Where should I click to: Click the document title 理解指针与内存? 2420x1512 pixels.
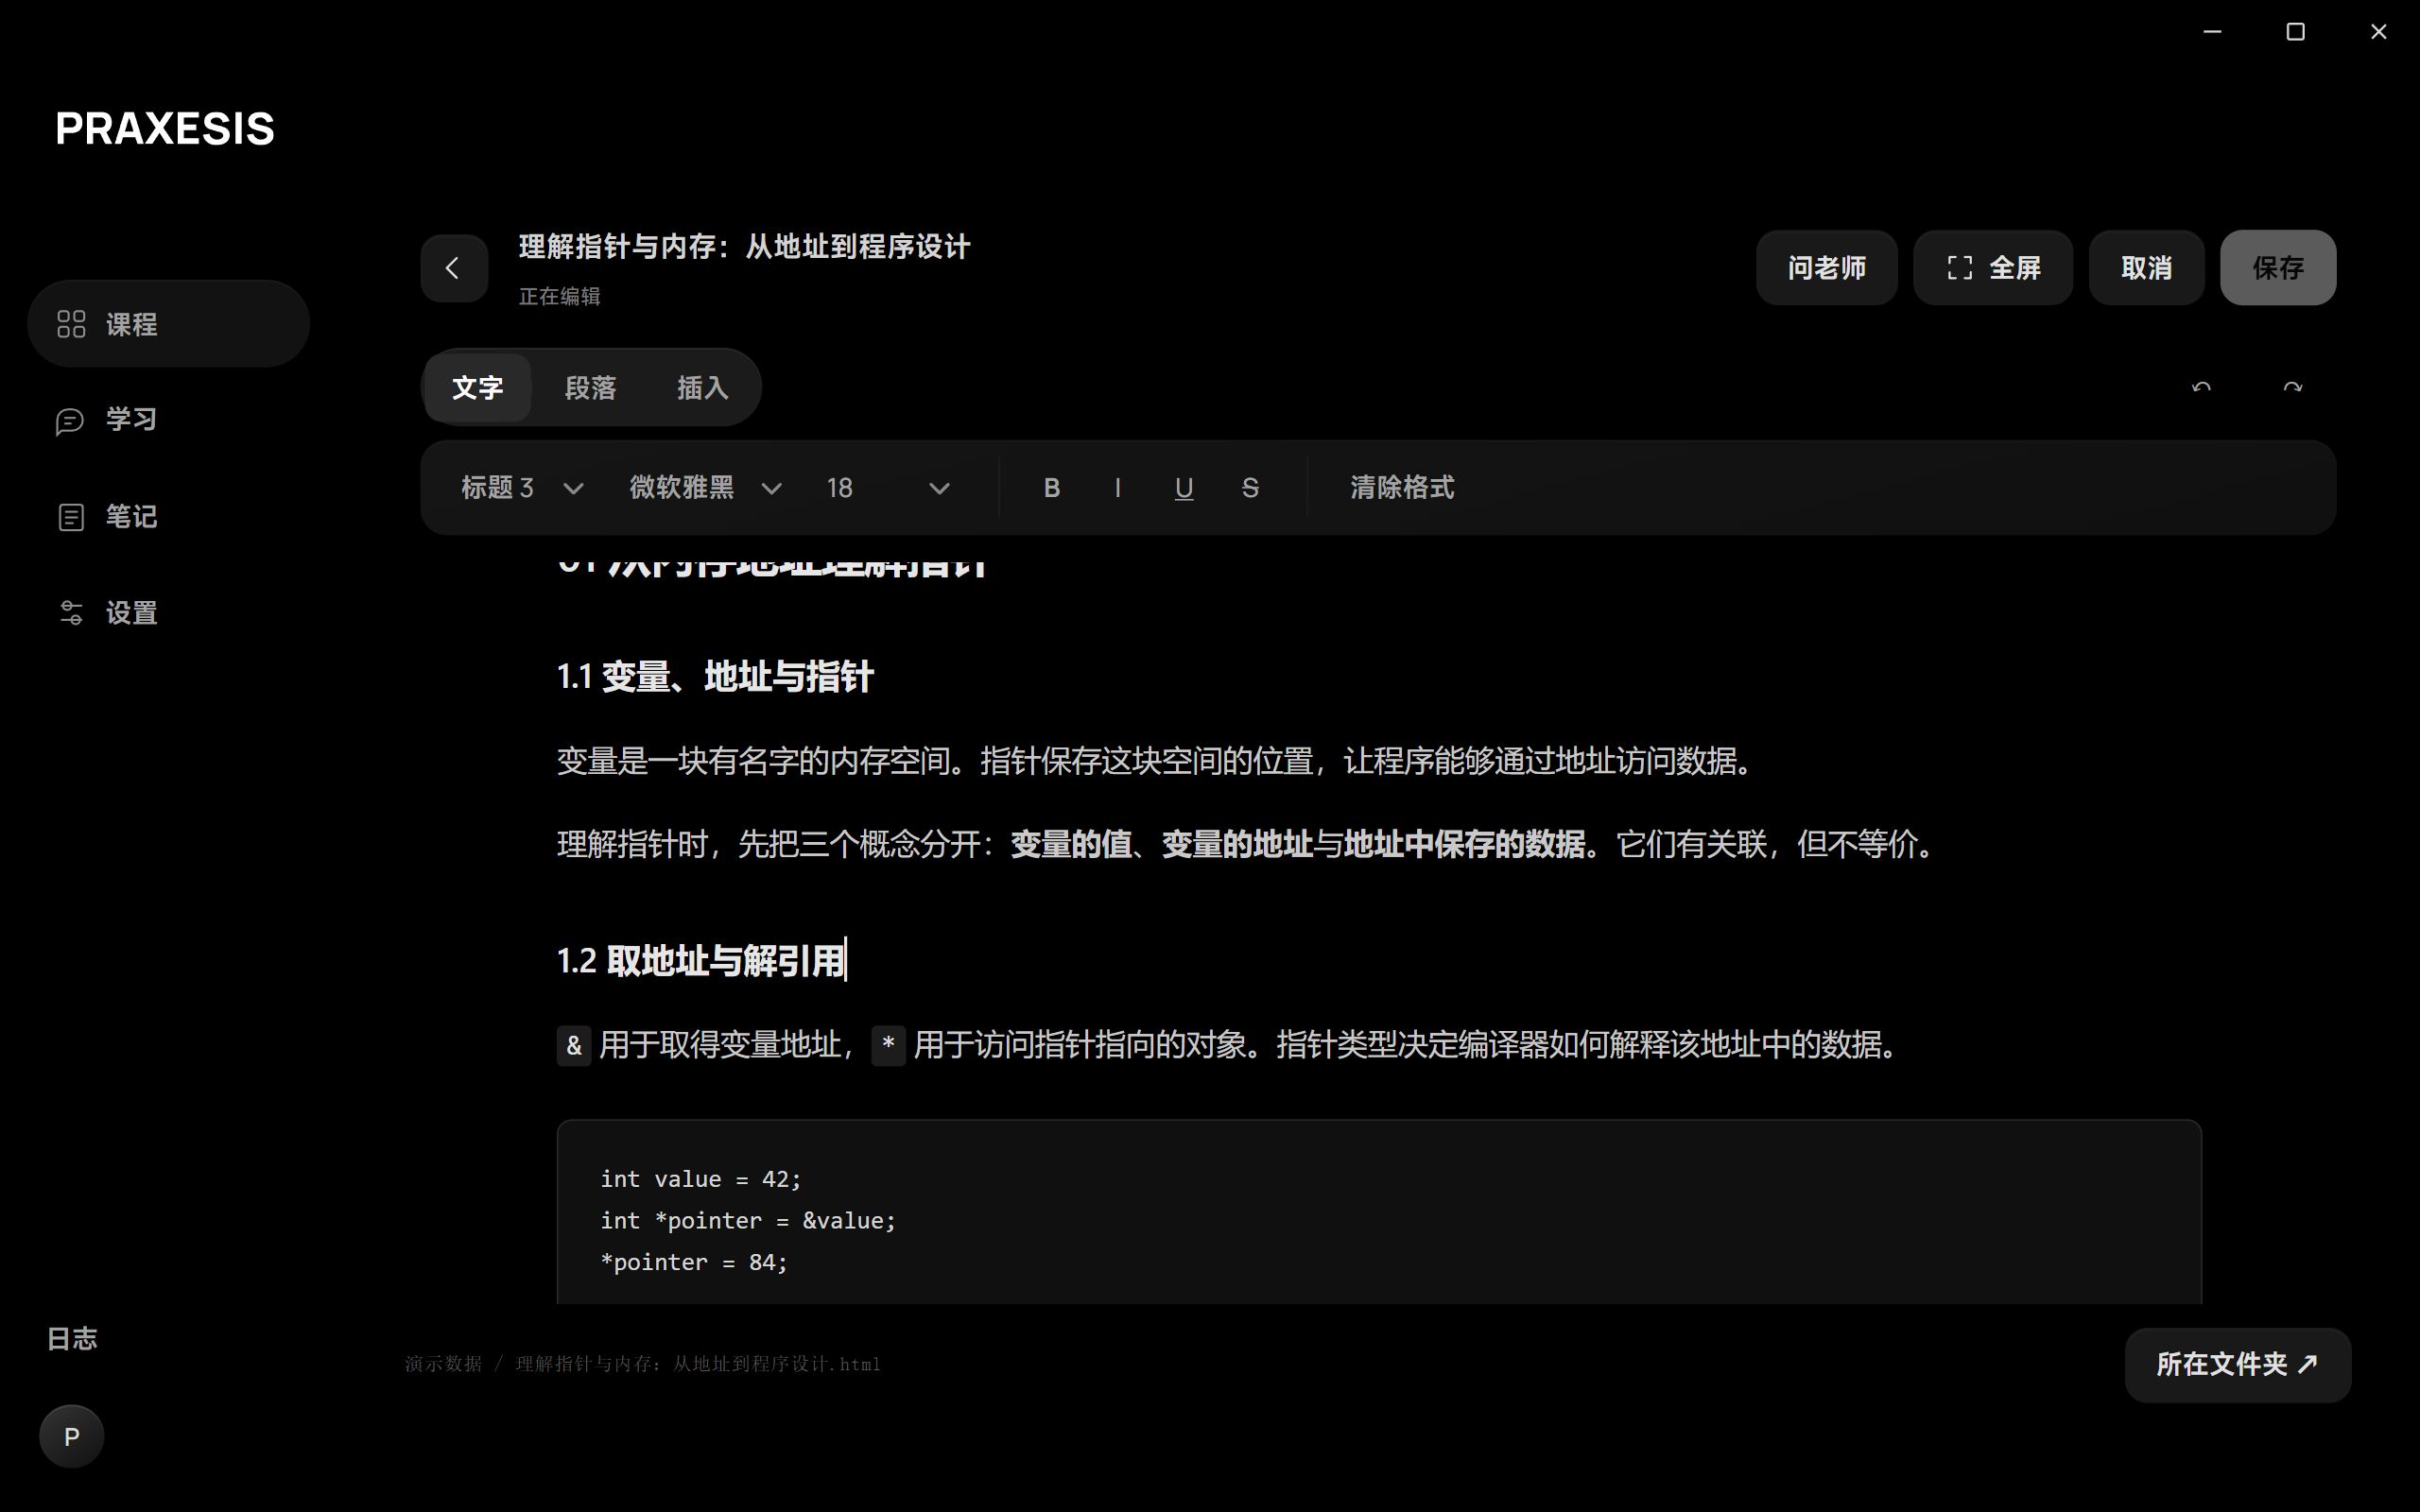[745, 247]
